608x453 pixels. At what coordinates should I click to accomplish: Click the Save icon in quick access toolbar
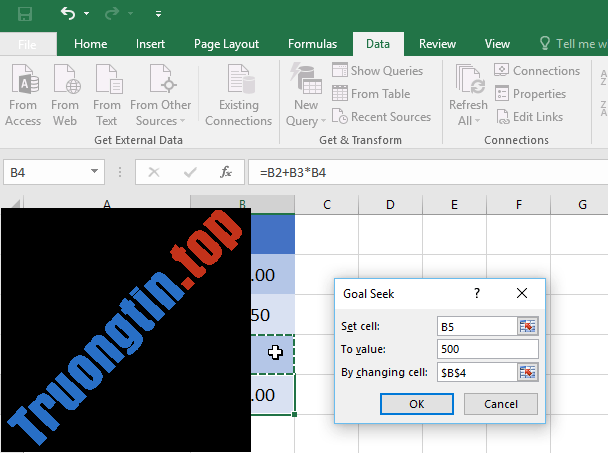pos(25,14)
